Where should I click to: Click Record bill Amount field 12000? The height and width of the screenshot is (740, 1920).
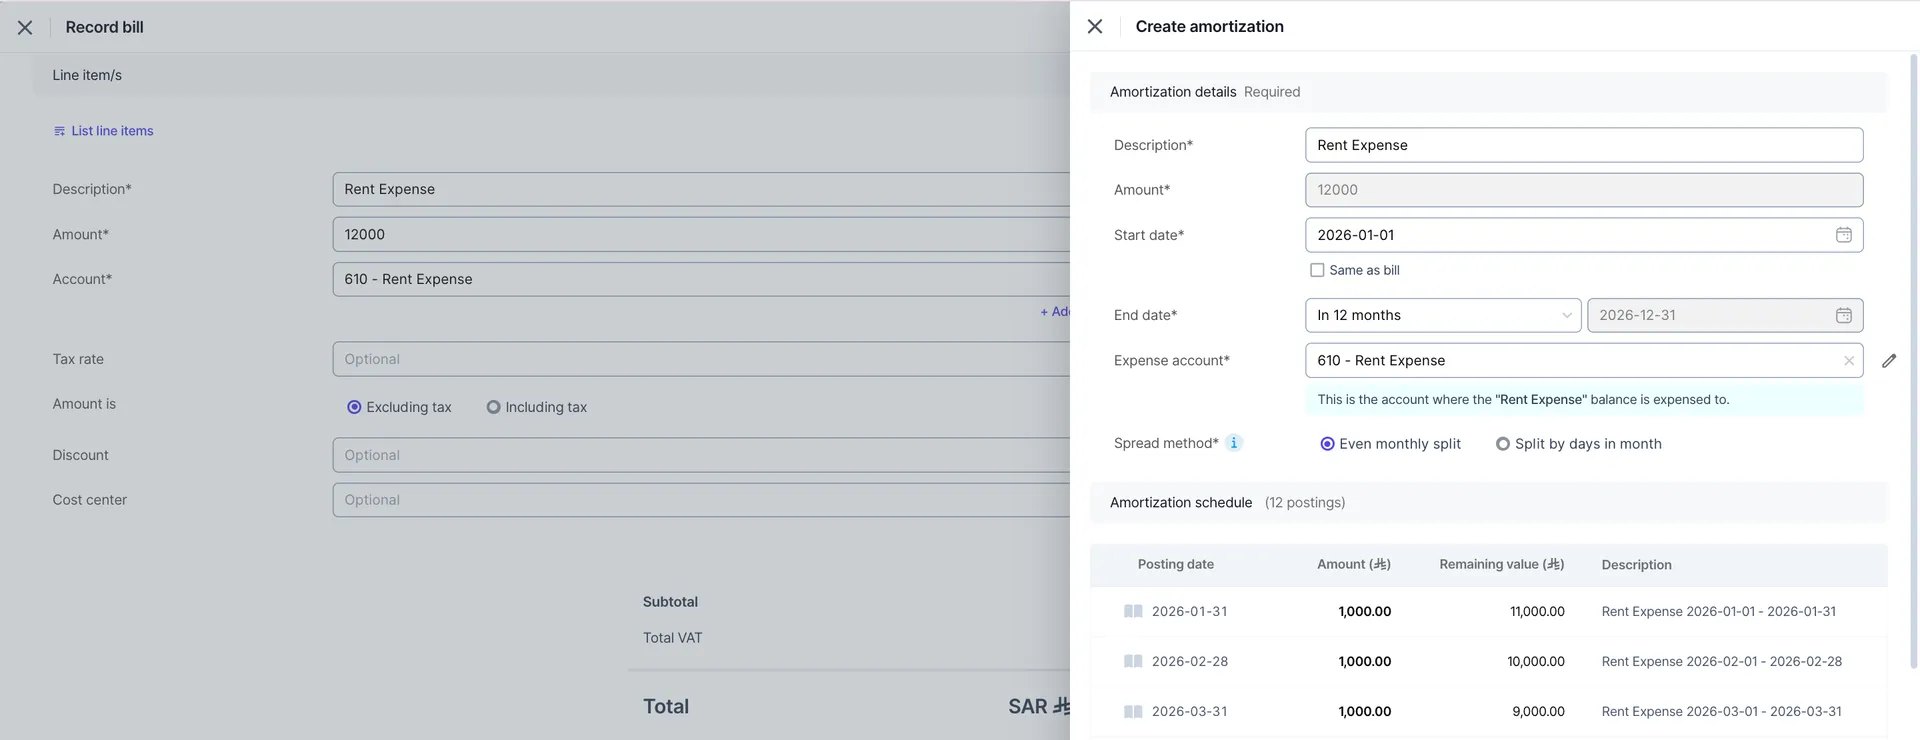click(701, 234)
